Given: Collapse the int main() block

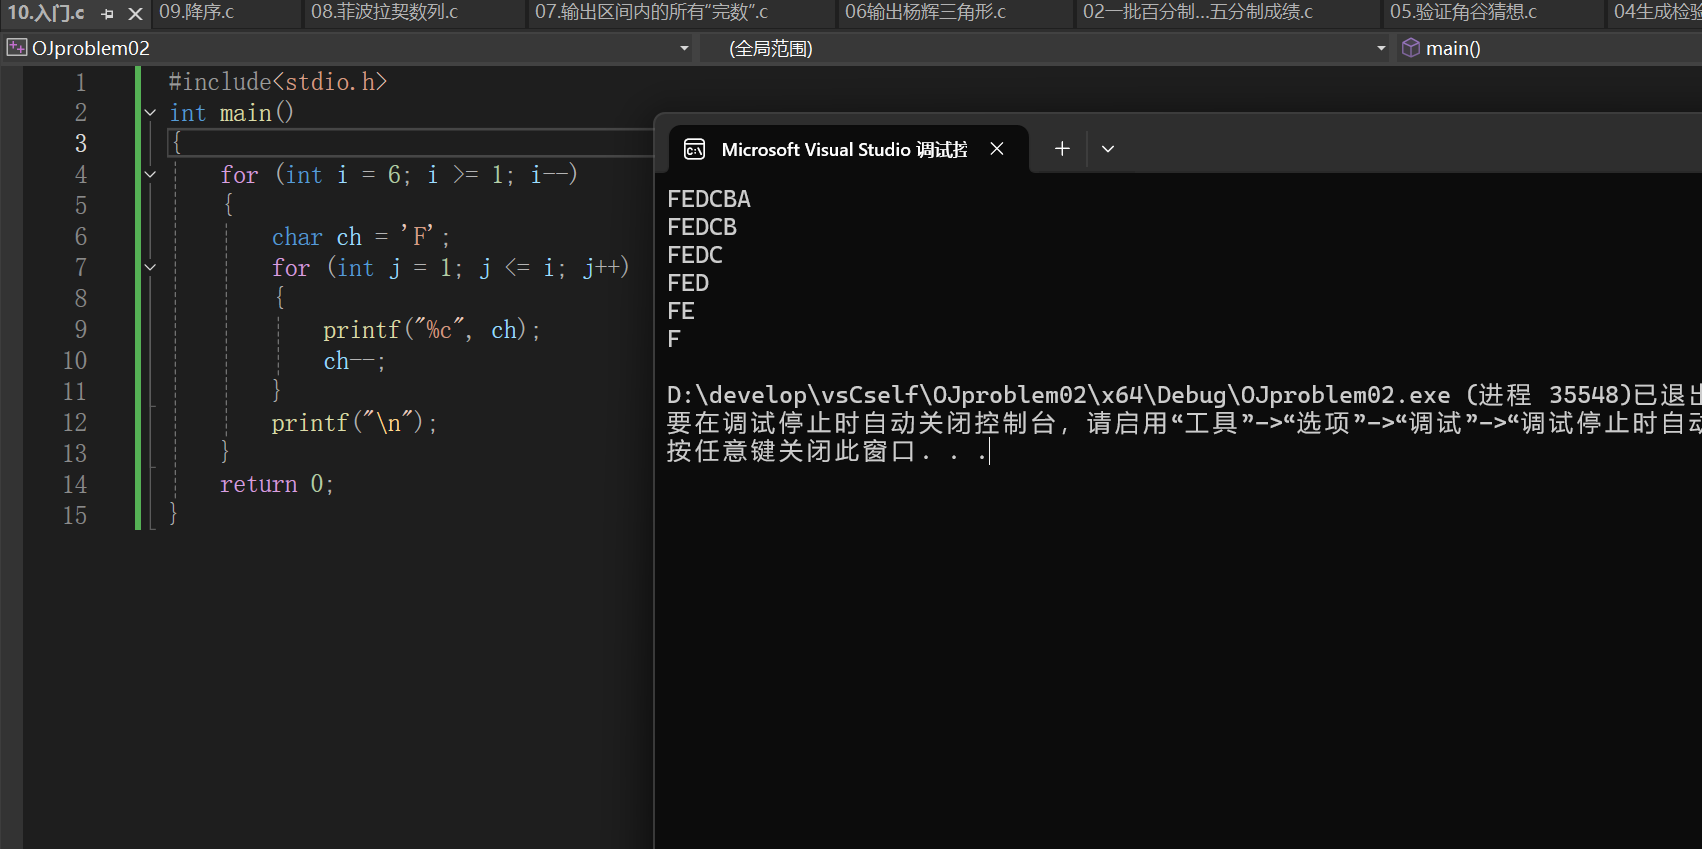Looking at the screenshot, I should click(x=150, y=113).
